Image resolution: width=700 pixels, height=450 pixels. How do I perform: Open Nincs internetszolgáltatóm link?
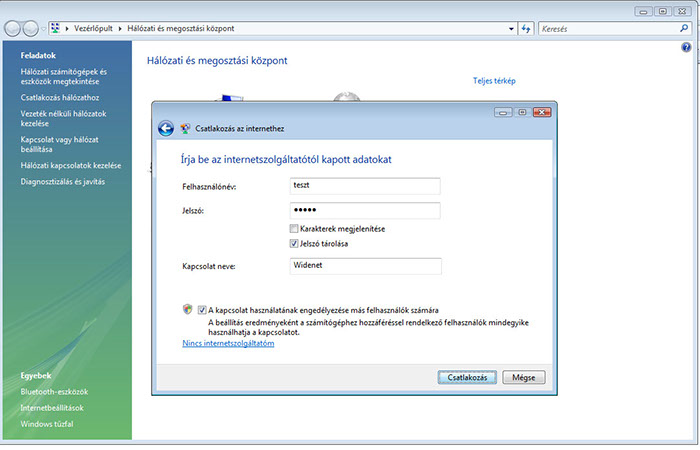click(228, 343)
